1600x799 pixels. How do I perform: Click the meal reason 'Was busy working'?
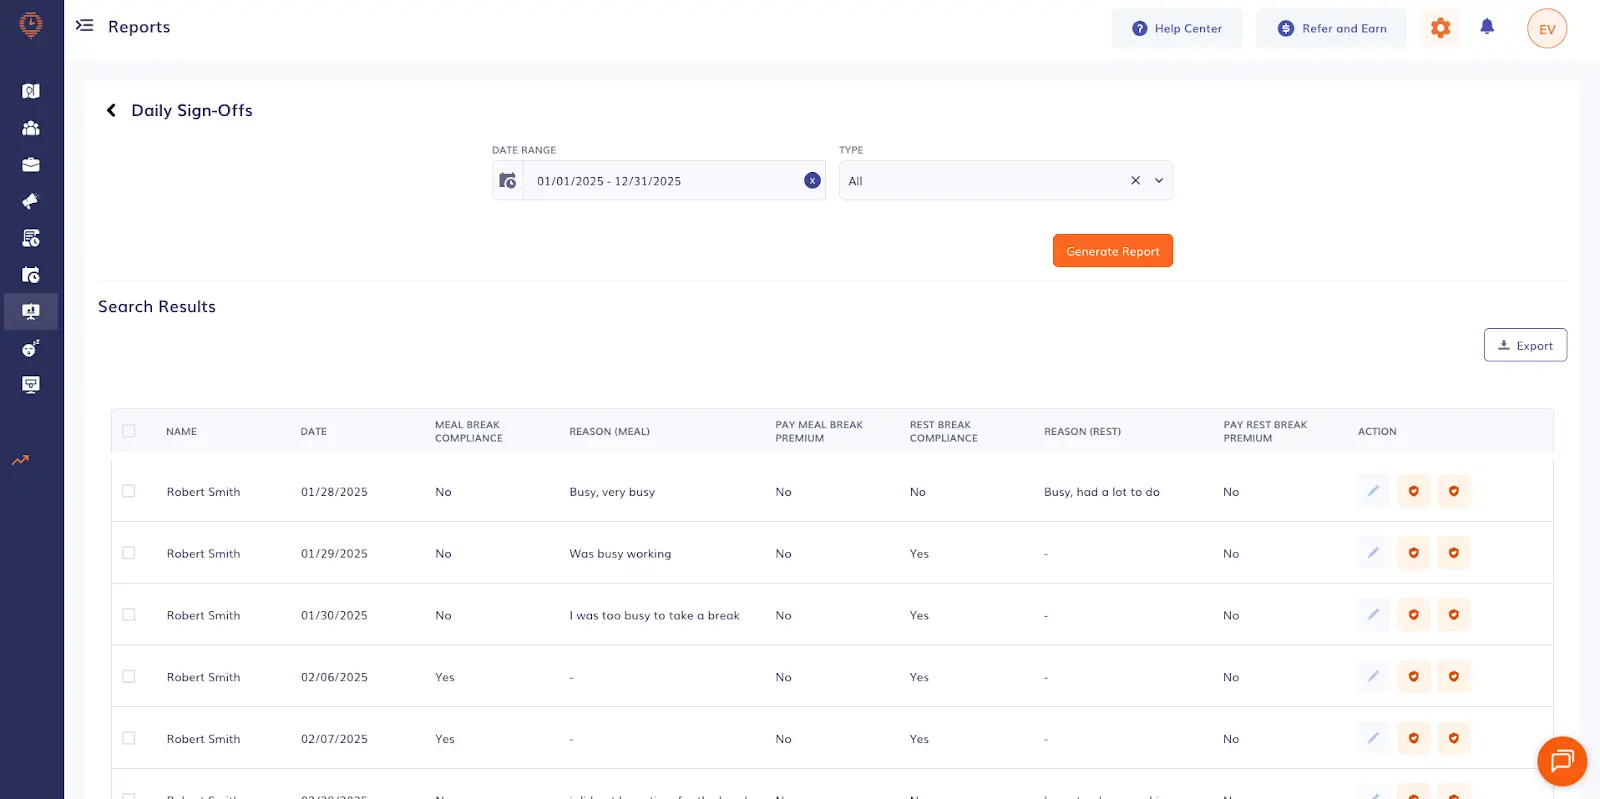pyautogui.click(x=620, y=554)
